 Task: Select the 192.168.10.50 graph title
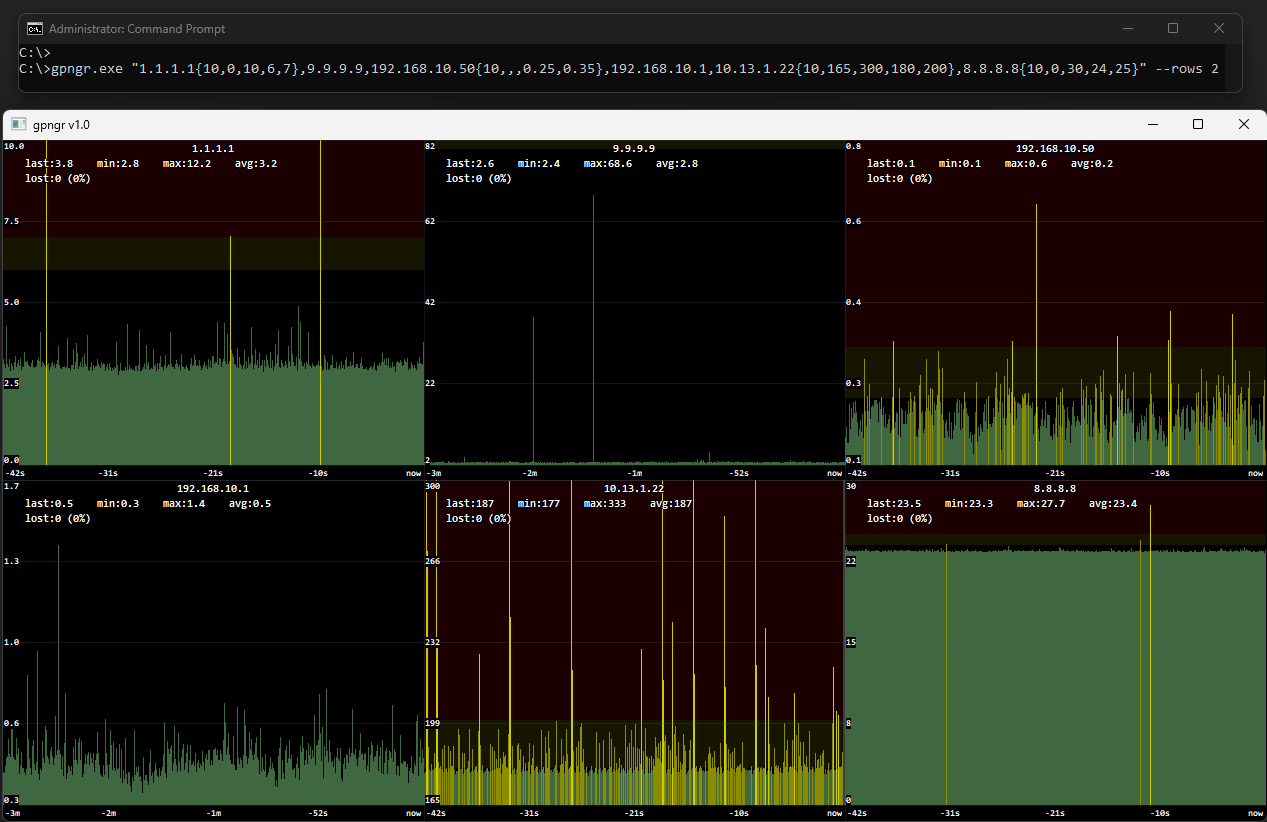coord(1055,148)
